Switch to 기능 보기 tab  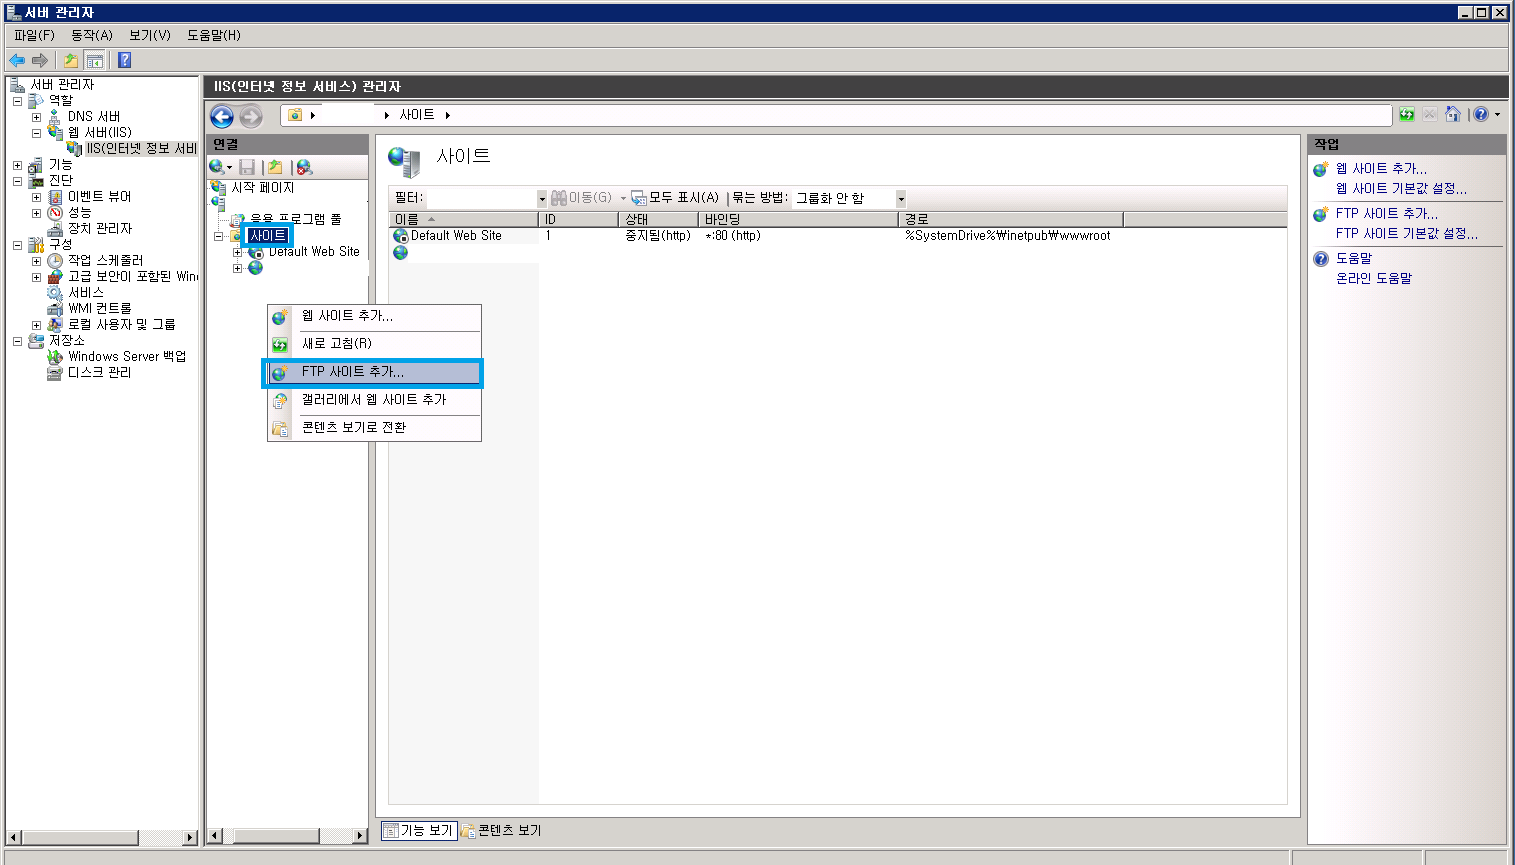click(419, 830)
